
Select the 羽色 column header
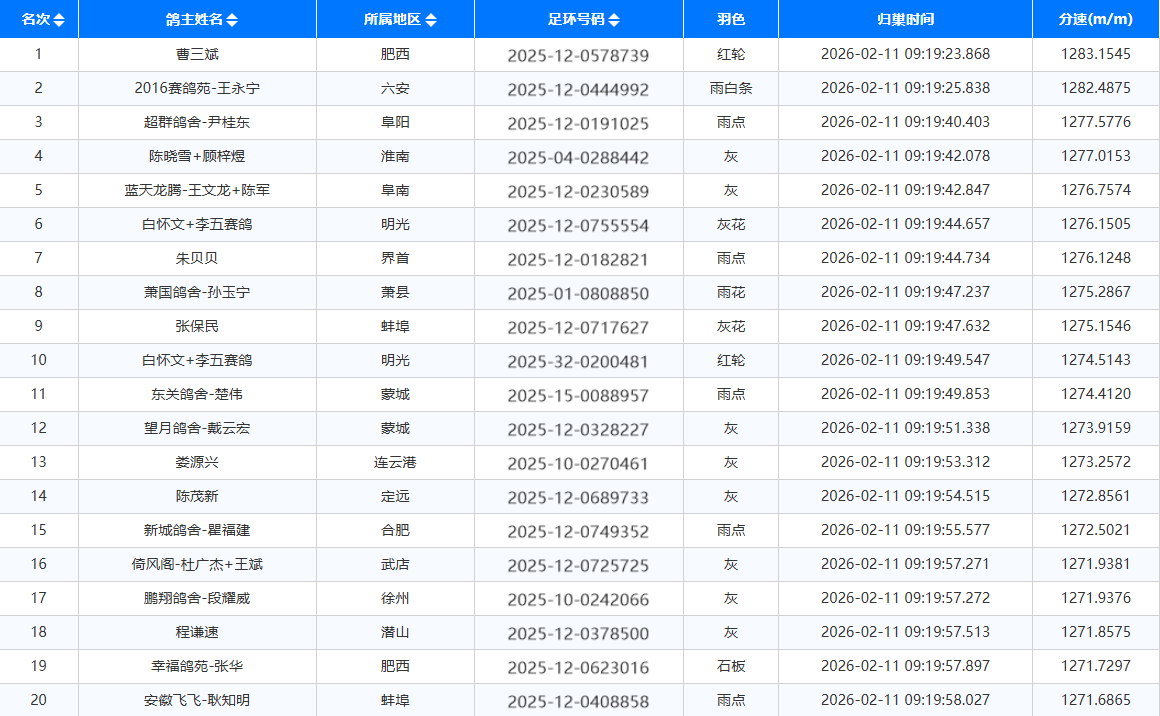tap(730, 20)
